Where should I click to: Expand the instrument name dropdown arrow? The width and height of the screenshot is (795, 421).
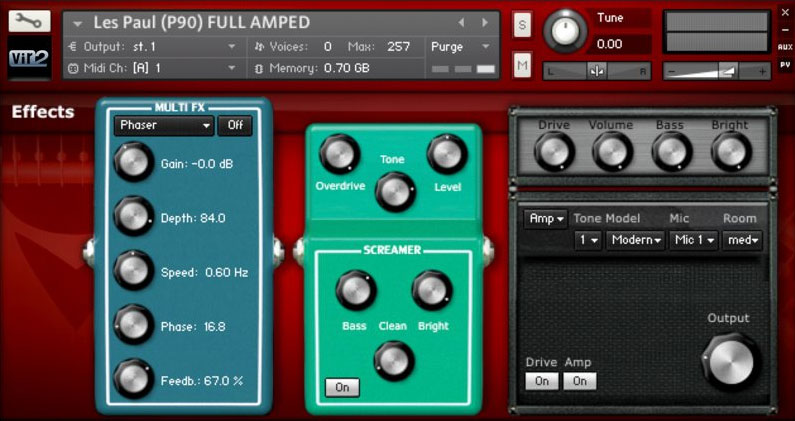click(x=77, y=23)
